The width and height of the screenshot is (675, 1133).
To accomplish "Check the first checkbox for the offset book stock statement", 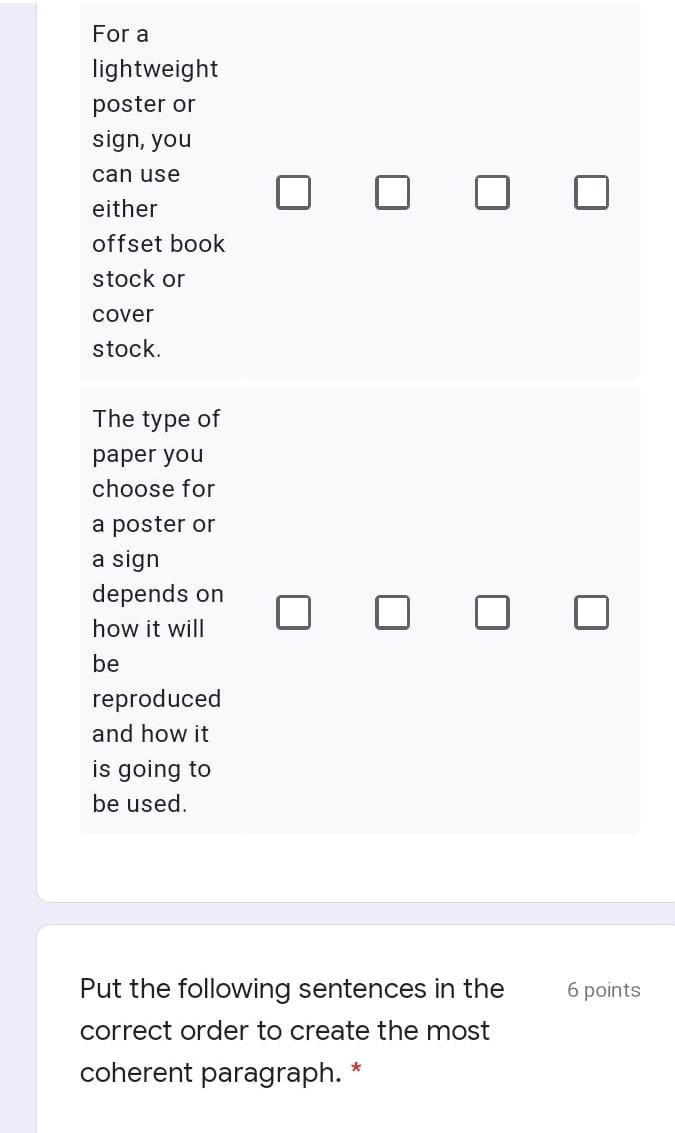I will pos(294,192).
